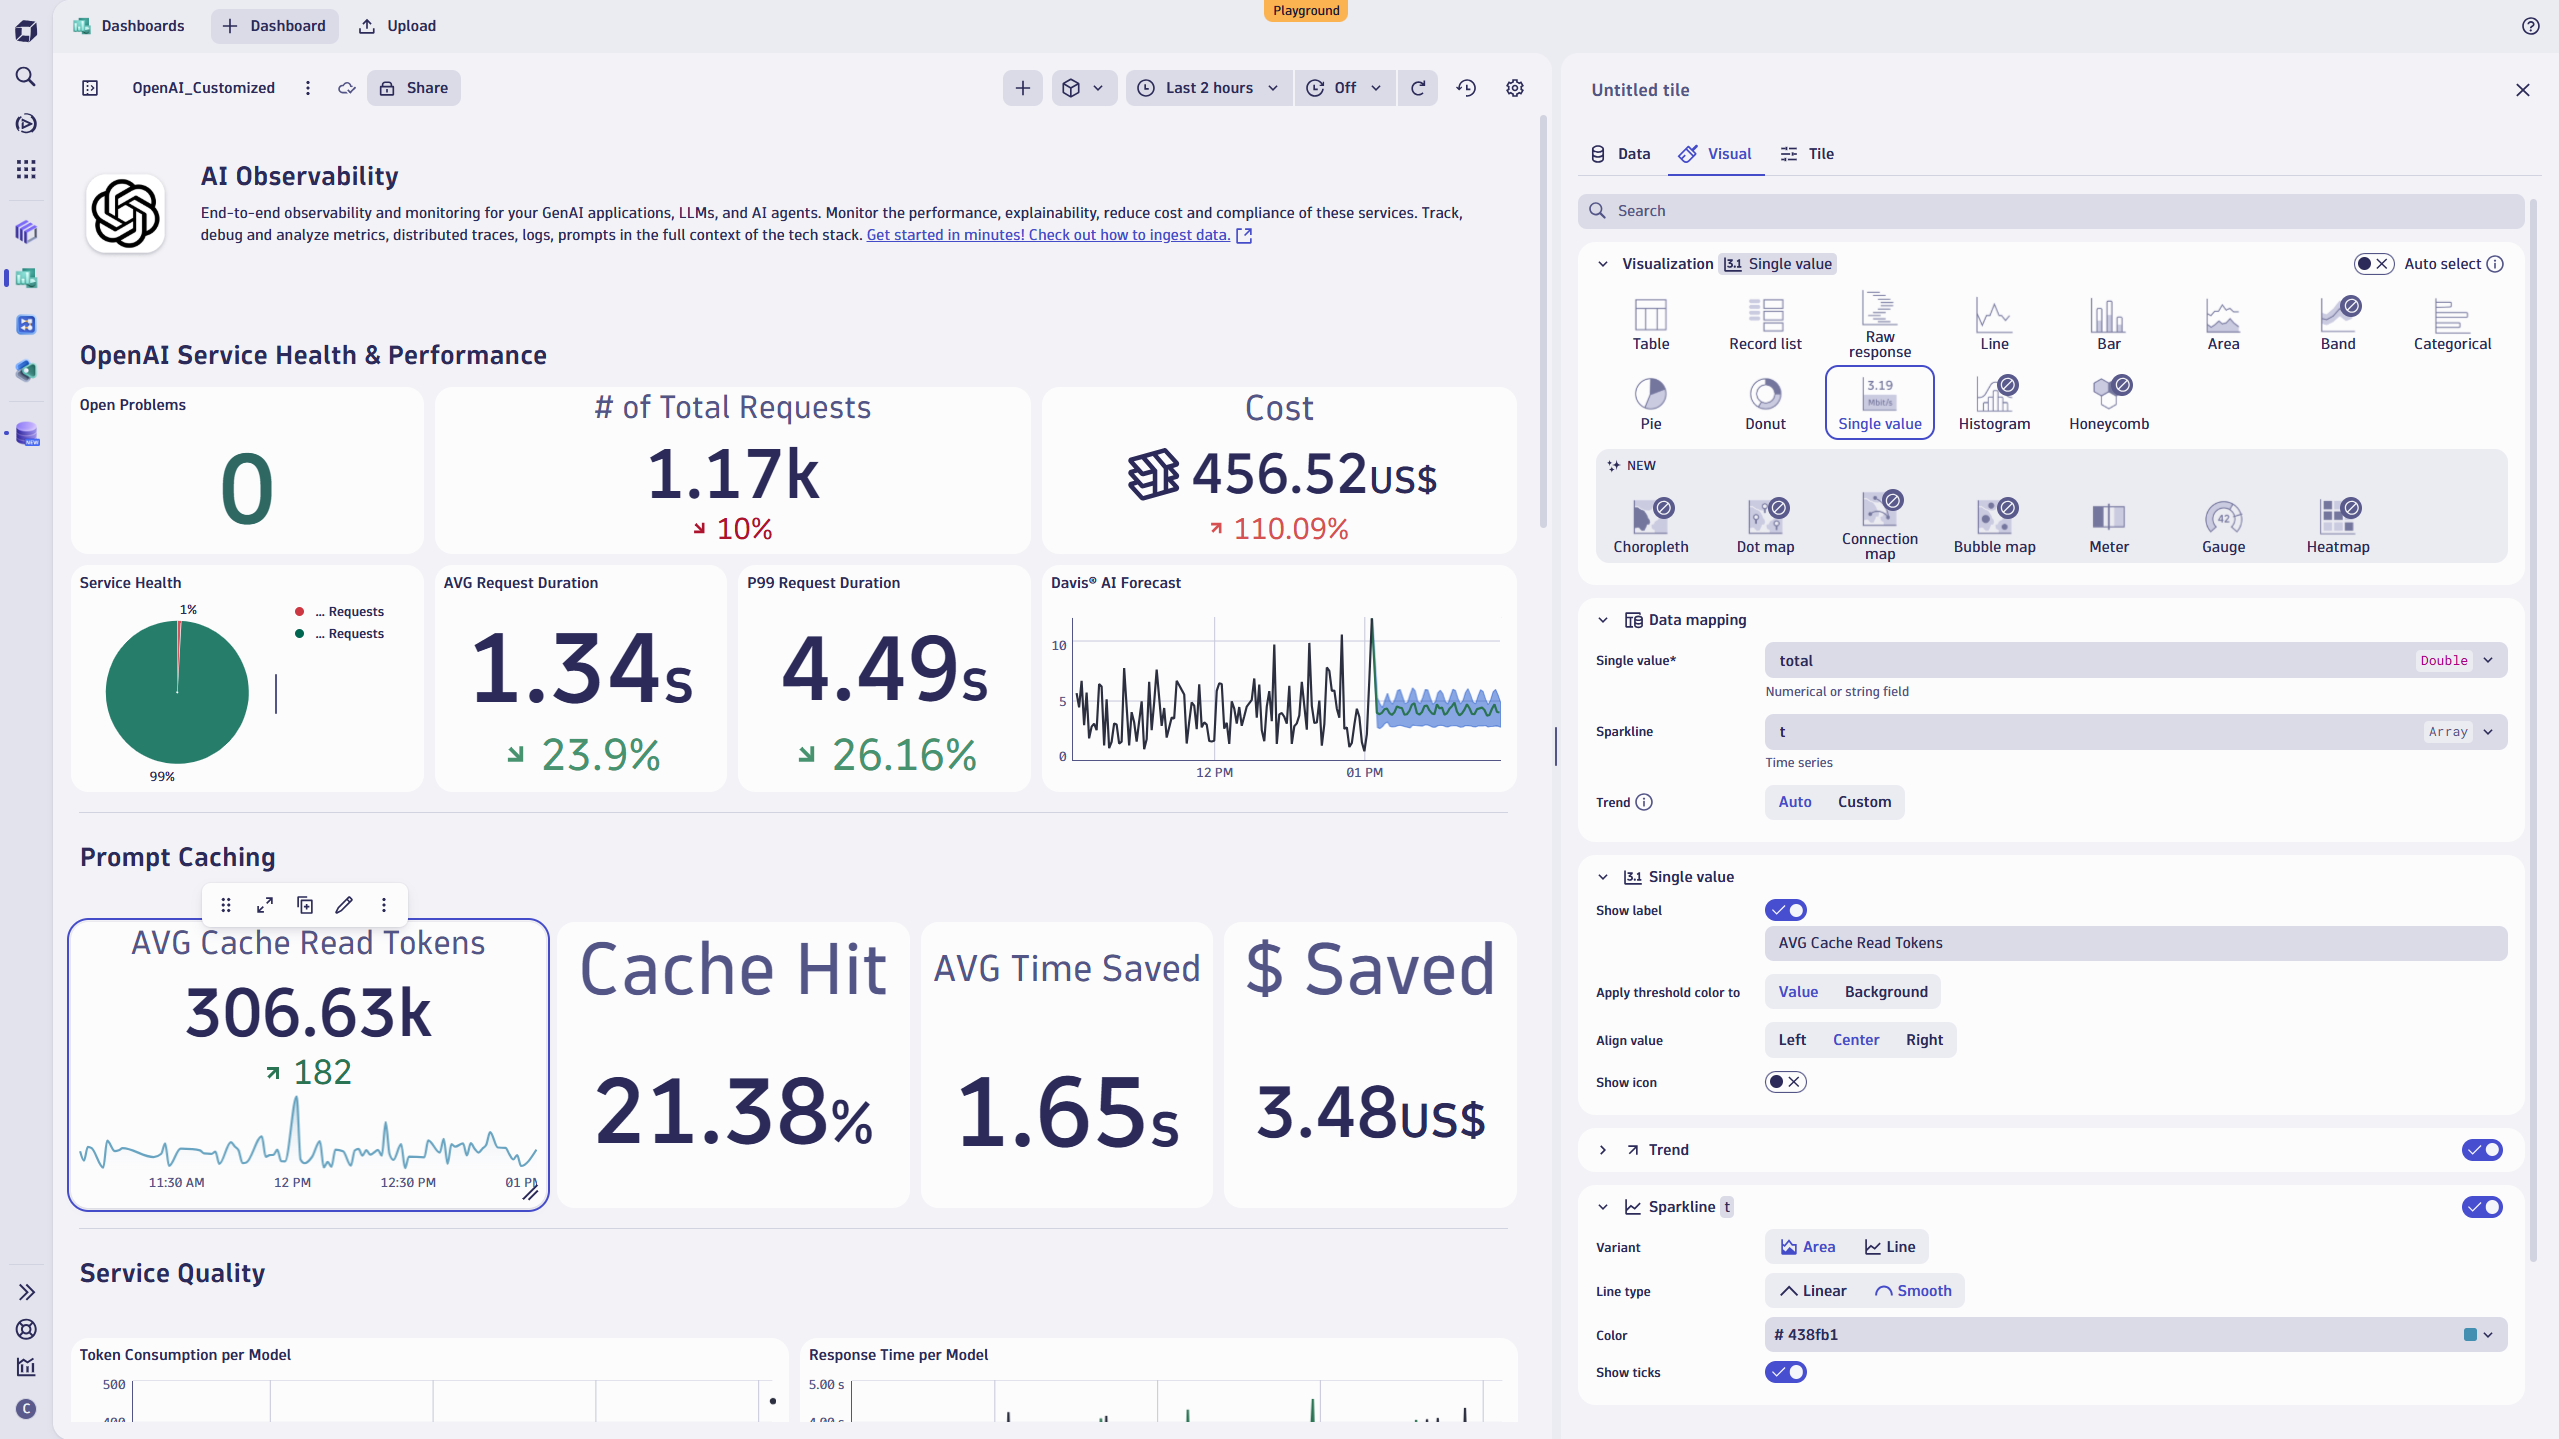Collapse the Data mapping section
2559x1439 pixels.
click(x=1602, y=619)
